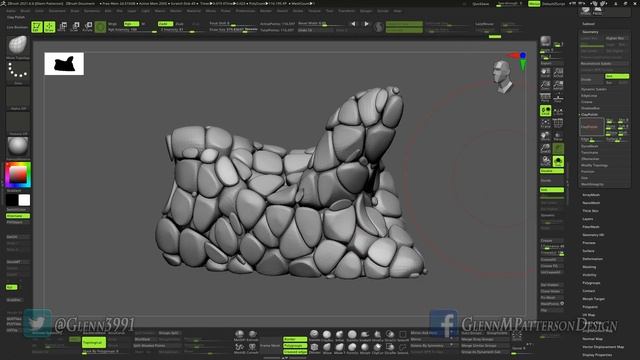The image size is (640, 360).
Task: Select the SnakeHook brush icon
Action: (365, 336)
